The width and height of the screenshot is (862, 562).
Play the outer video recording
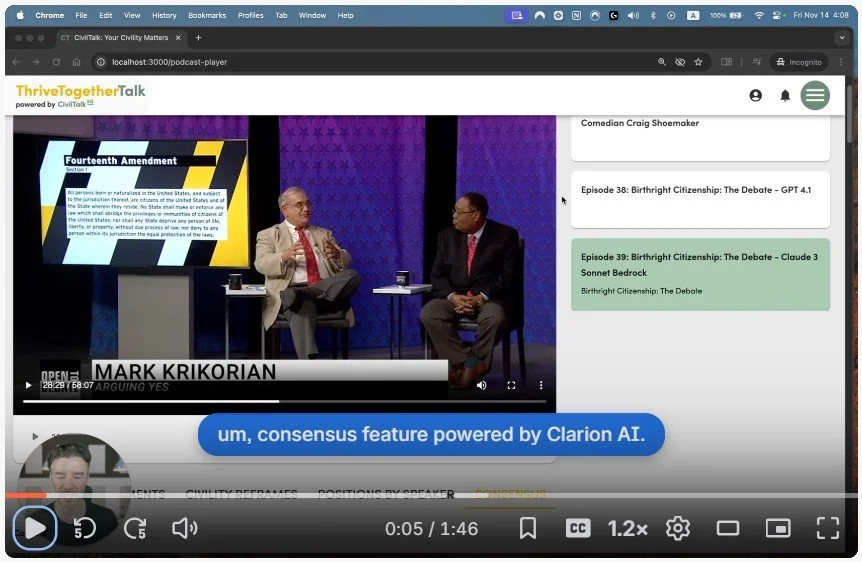35,528
